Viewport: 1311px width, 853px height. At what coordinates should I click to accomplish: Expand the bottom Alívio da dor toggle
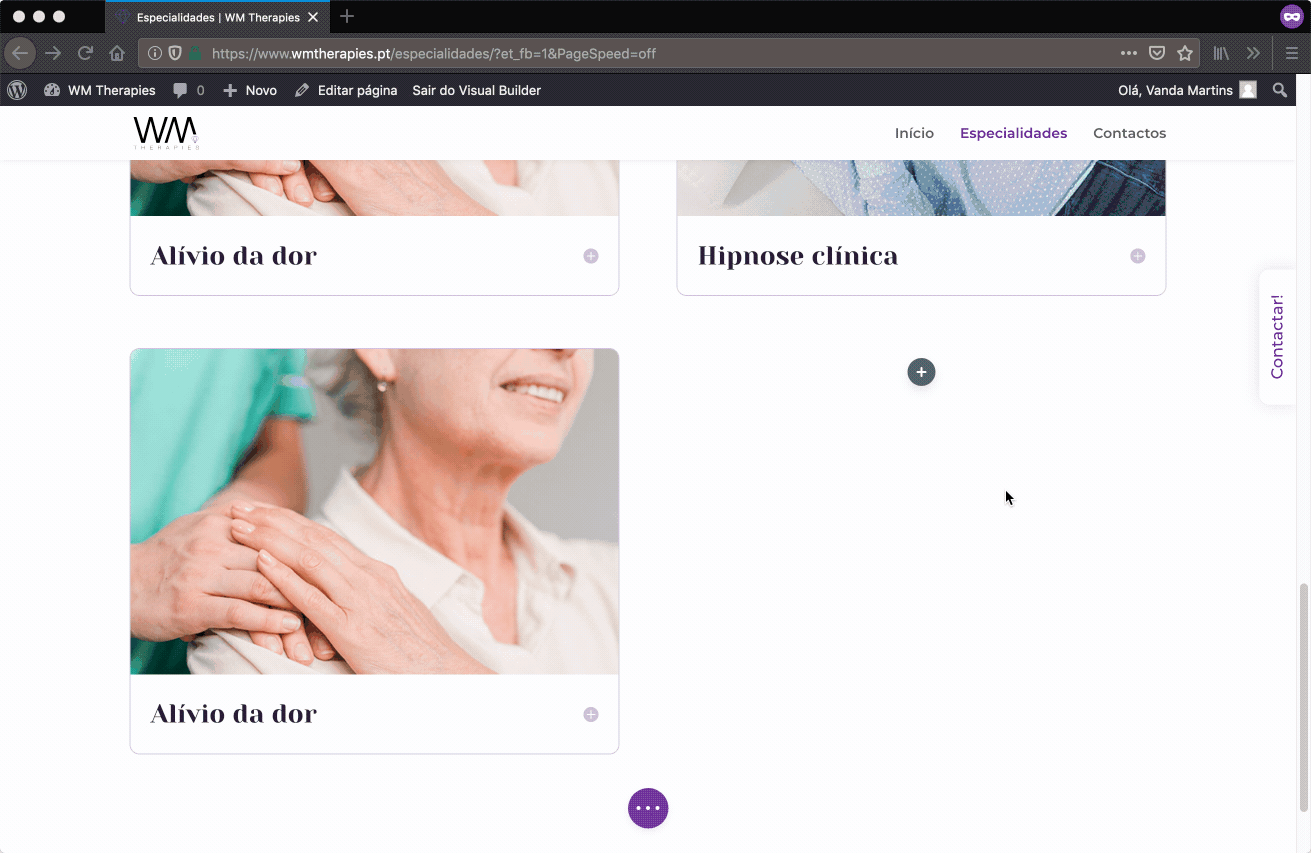pyautogui.click(x=591, y=714)
